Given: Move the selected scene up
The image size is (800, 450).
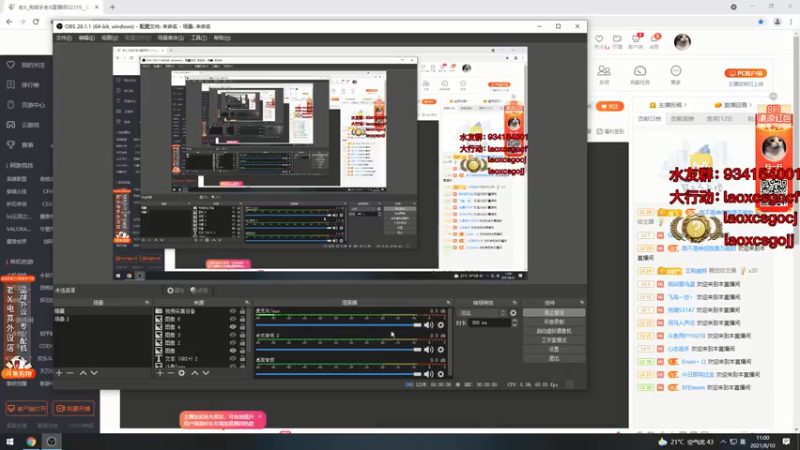Looking at the screenshot, I should pos(83,373).
